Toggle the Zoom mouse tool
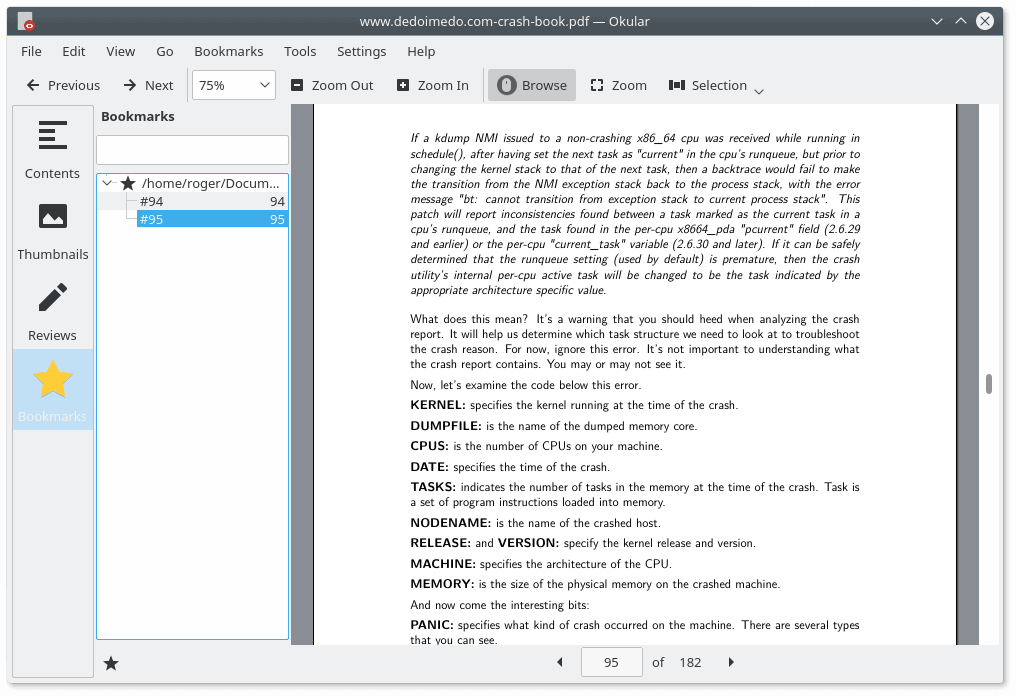This screenshot has height=696, width=1016. [x=618, y=85]
